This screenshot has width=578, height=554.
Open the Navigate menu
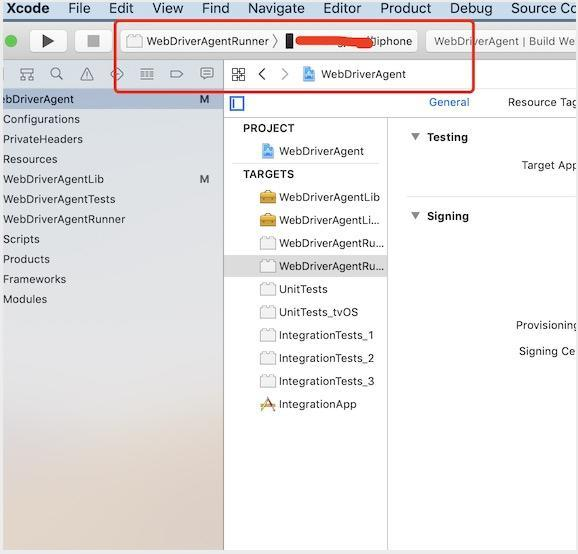pos(276,8)
